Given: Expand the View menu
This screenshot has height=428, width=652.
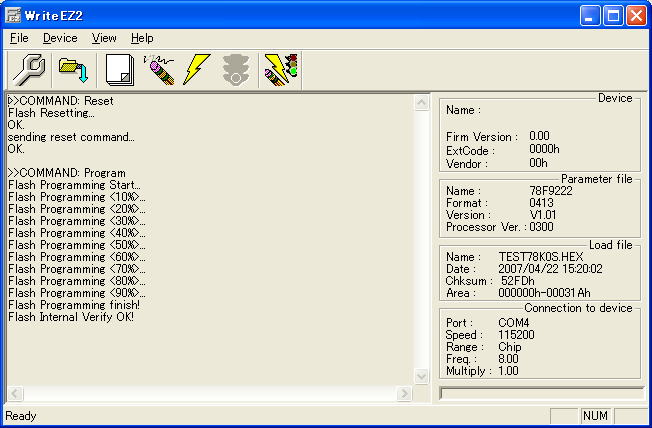Looking at the screenshot, I should [x=104, y=38].
